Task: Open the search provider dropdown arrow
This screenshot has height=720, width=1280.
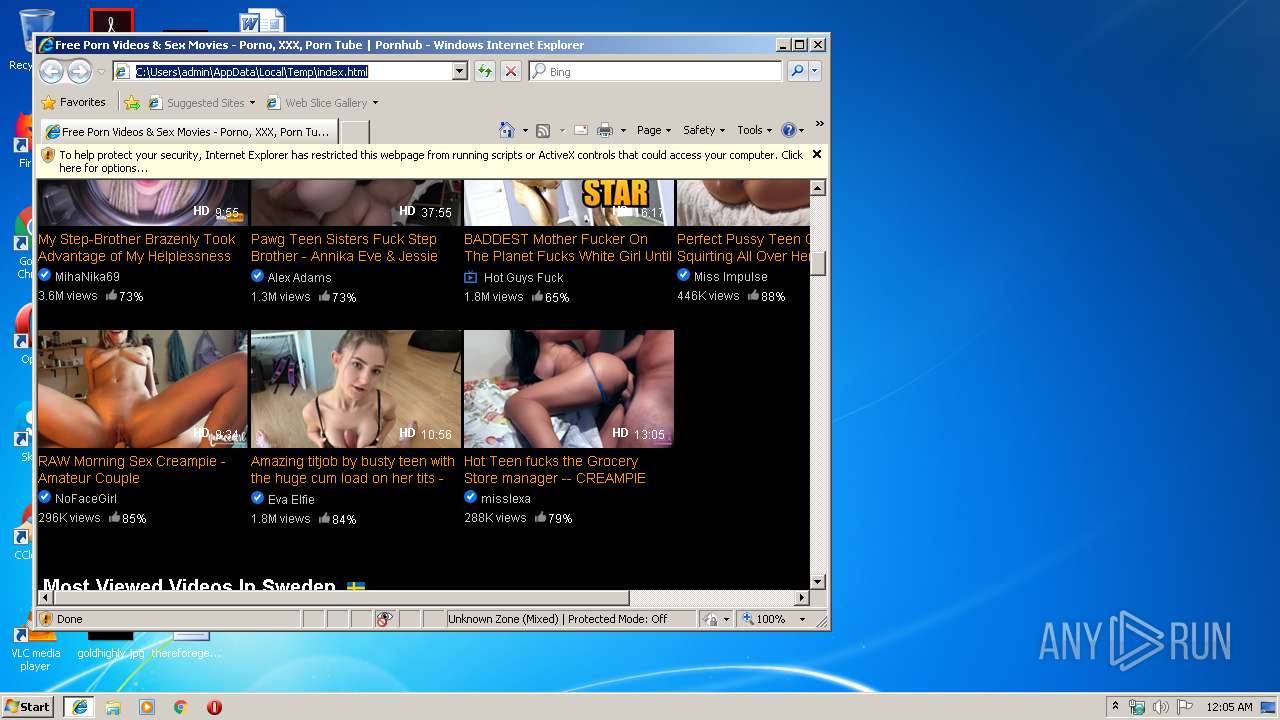Action: coord(815,71)
